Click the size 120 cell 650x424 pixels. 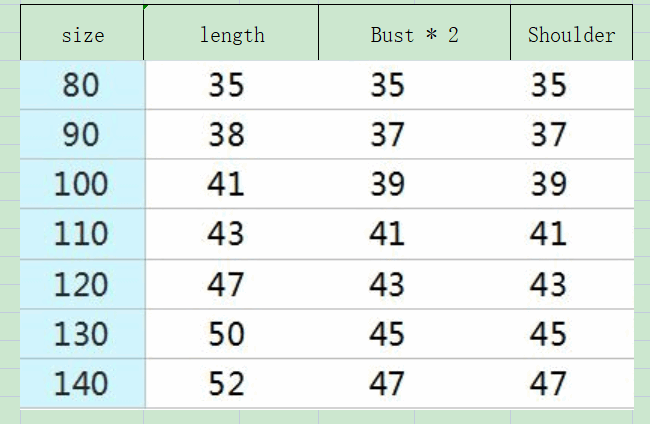(x=82, y=284)
